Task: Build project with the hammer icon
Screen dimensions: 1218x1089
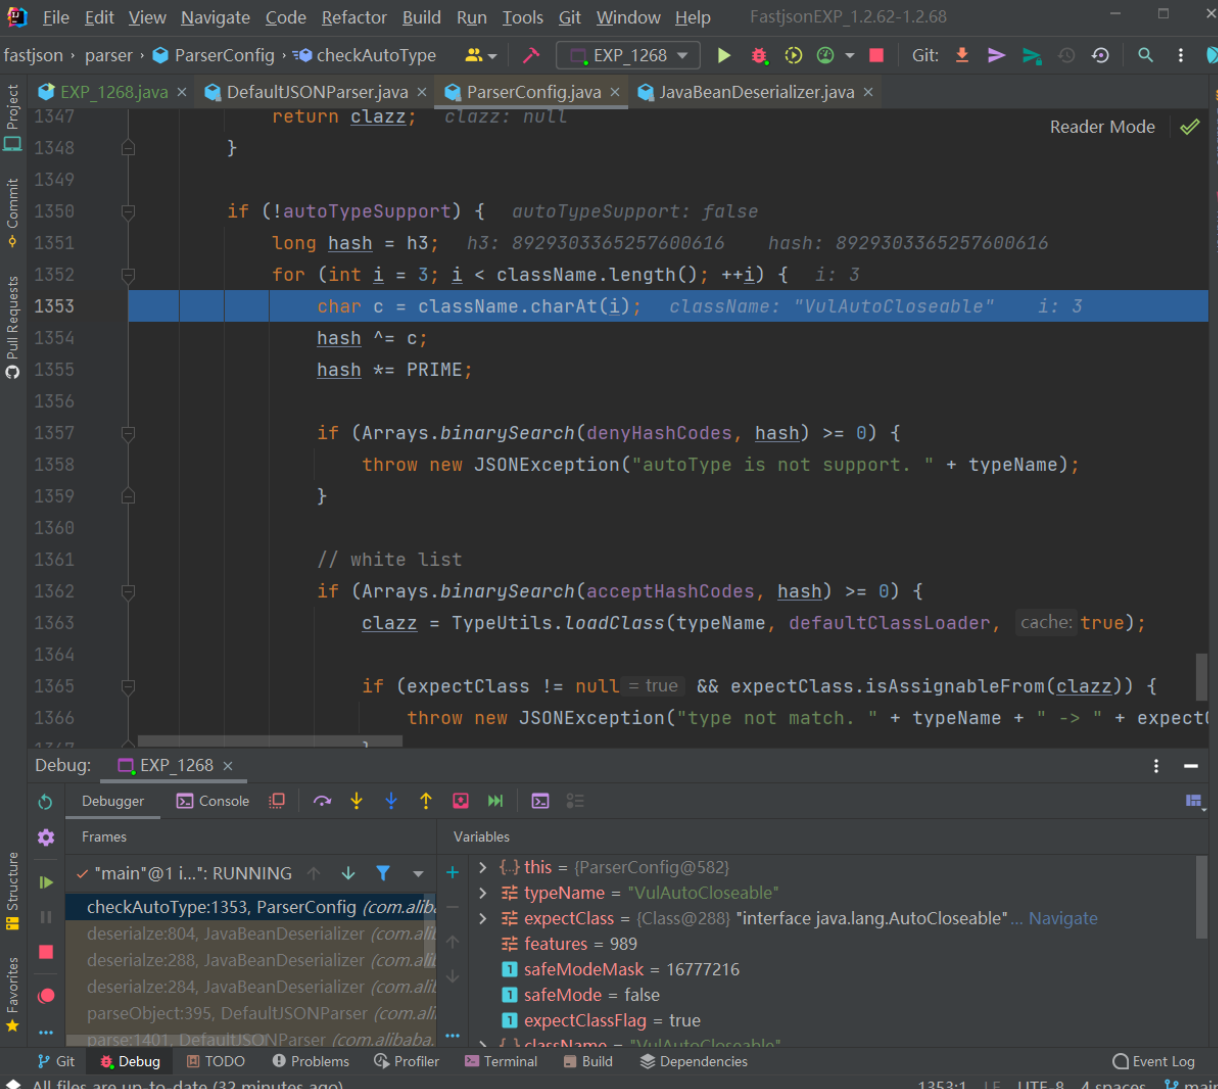Action: point(531,55)
